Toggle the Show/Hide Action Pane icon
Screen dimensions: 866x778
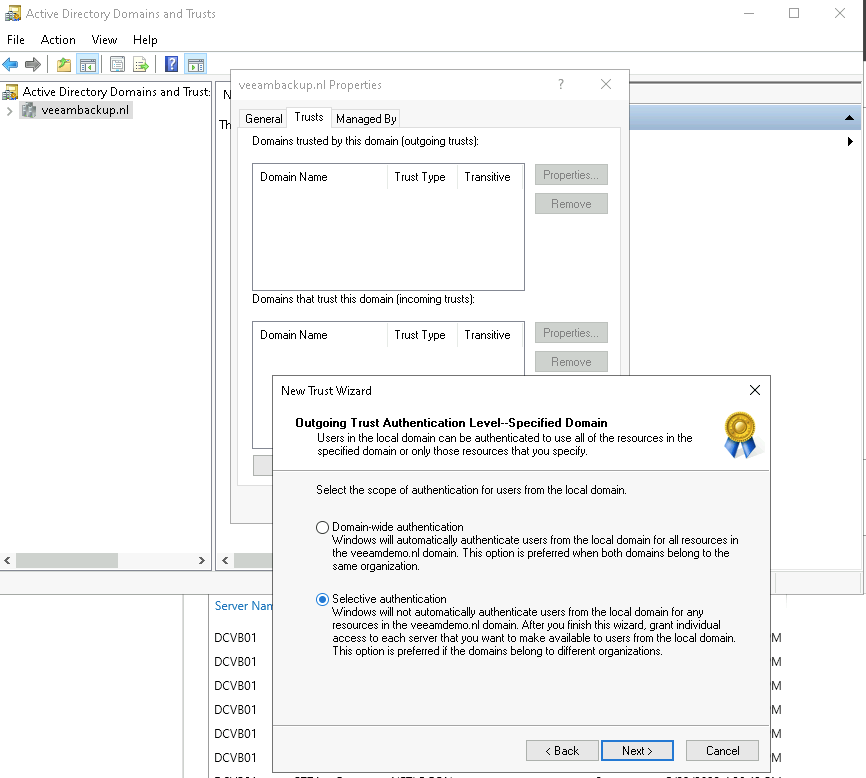(195, 65)
